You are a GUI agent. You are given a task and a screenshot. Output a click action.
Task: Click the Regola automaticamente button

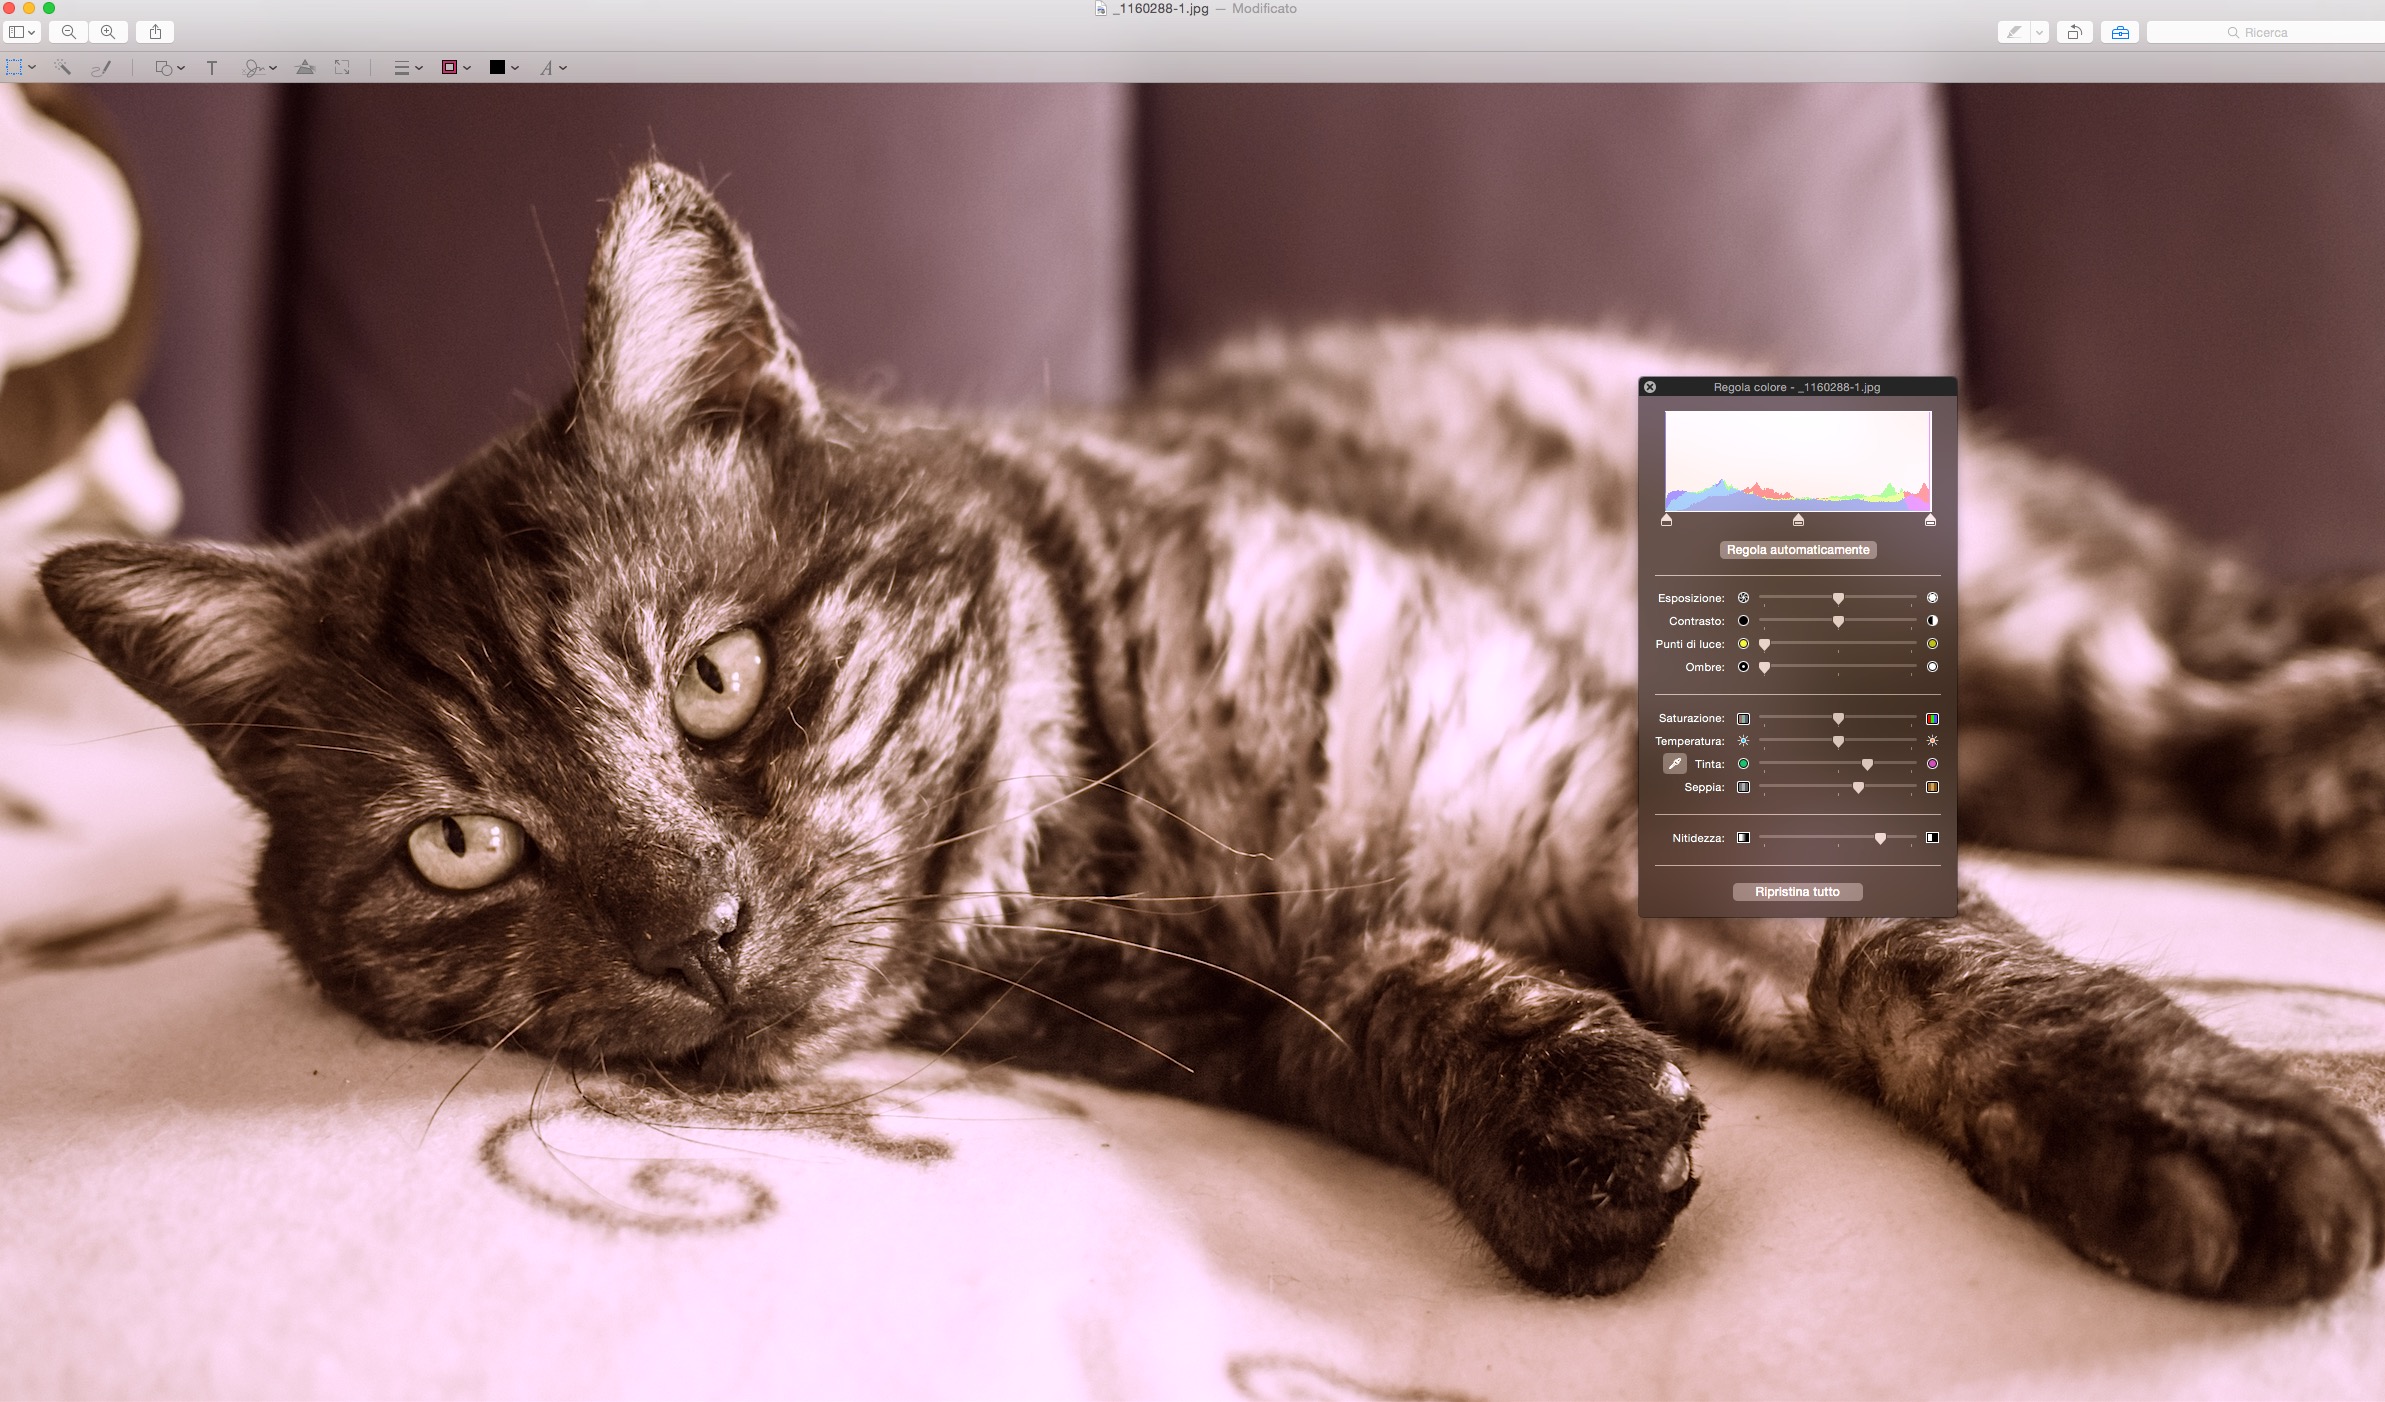(1797, 550)
